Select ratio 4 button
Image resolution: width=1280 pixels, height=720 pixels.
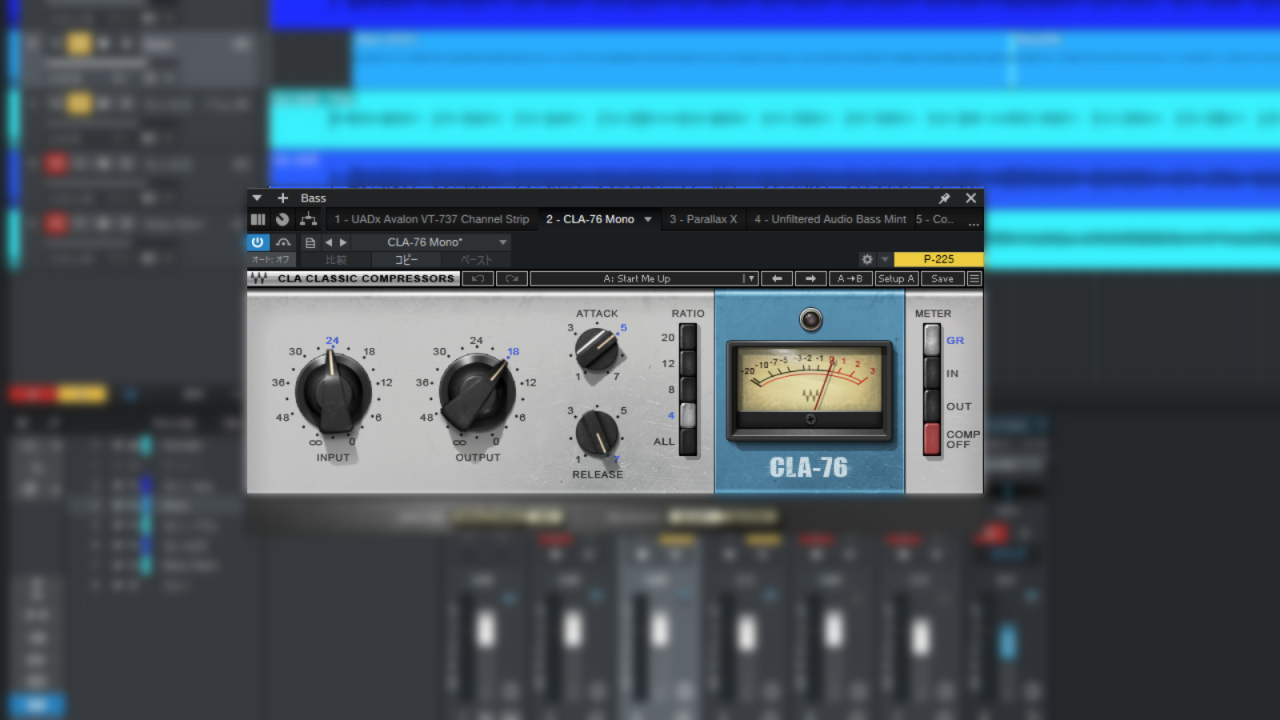point(688,415)
